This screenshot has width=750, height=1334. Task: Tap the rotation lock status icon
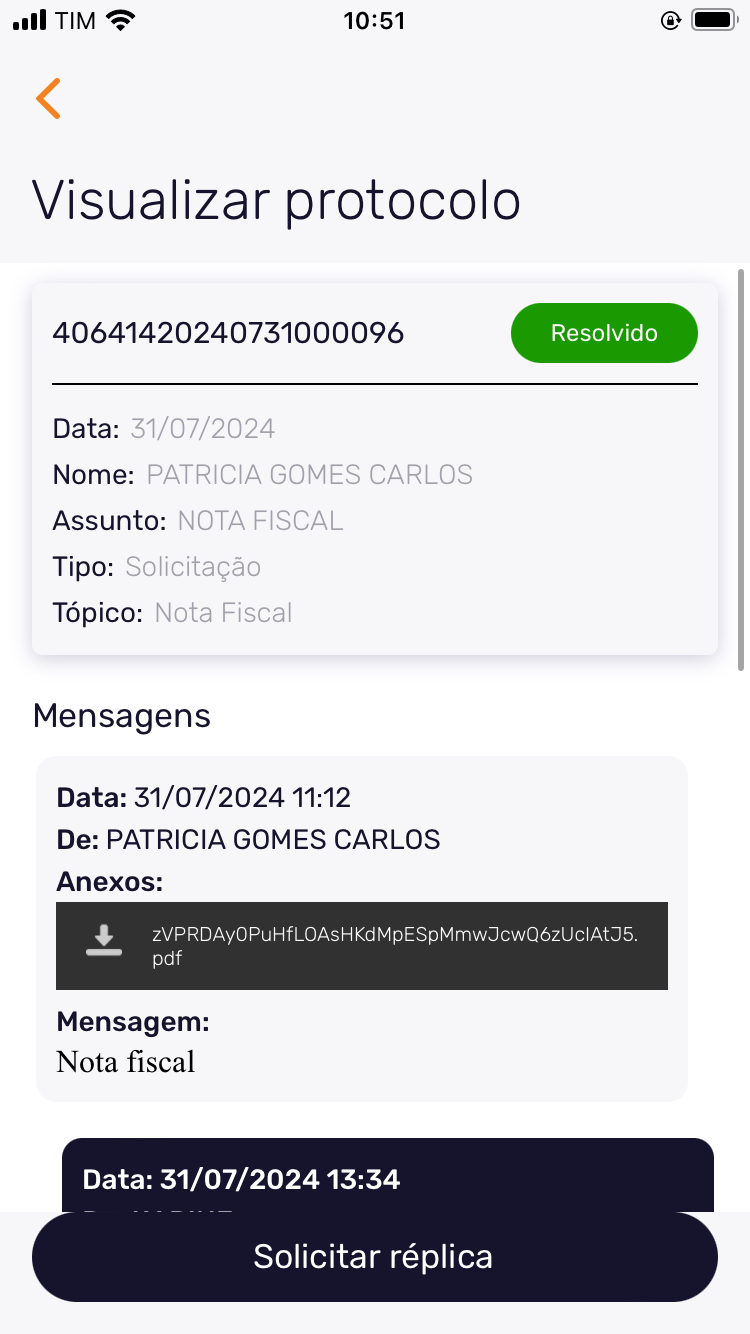[x=671, y=20]
